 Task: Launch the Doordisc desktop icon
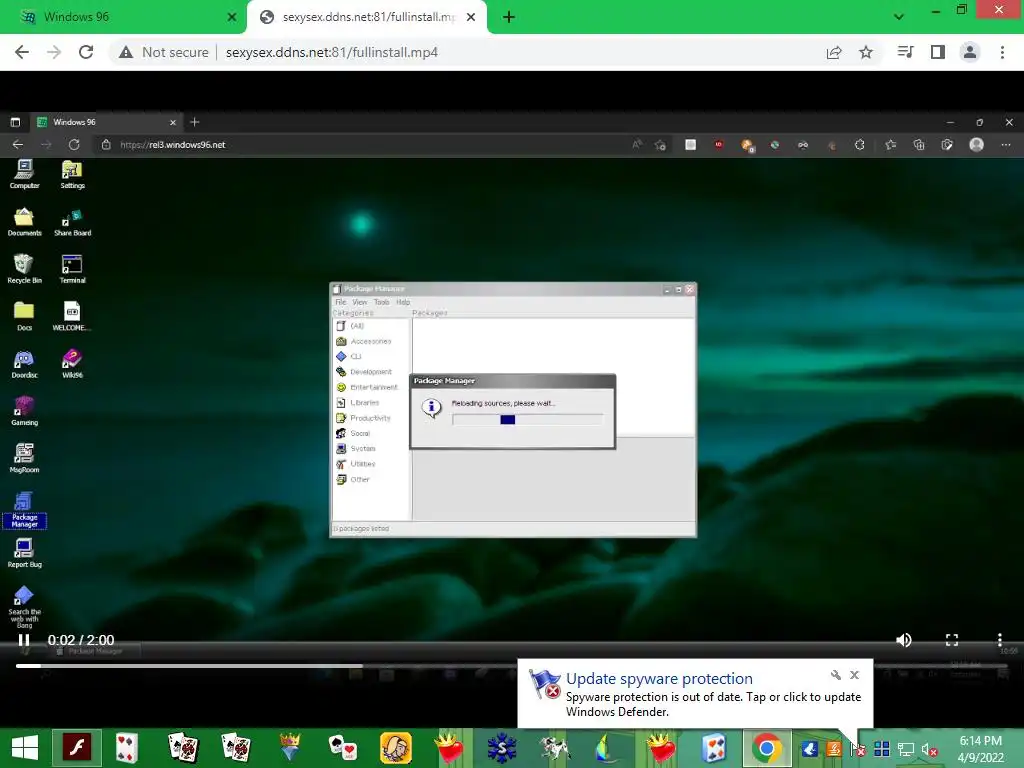[x=24, y=364]
